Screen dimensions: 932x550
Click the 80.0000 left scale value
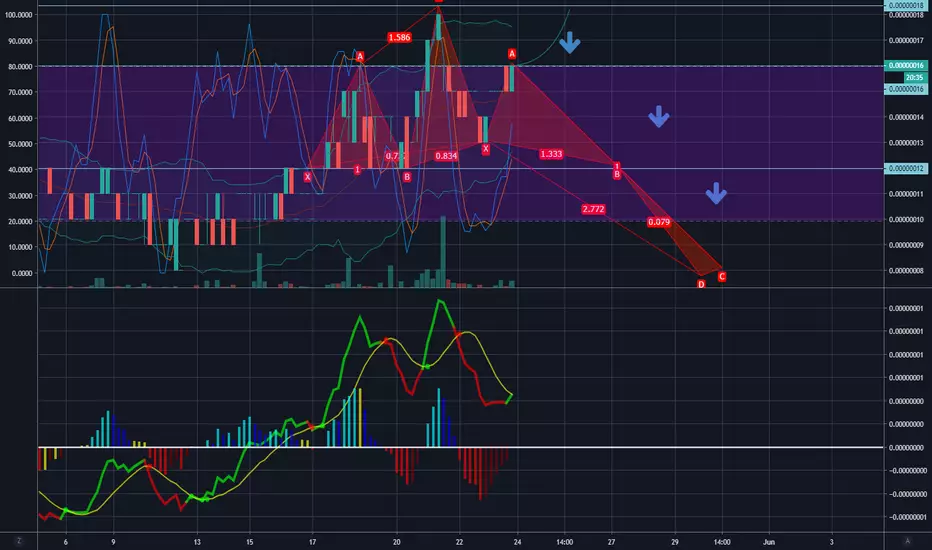pos(20,67)
